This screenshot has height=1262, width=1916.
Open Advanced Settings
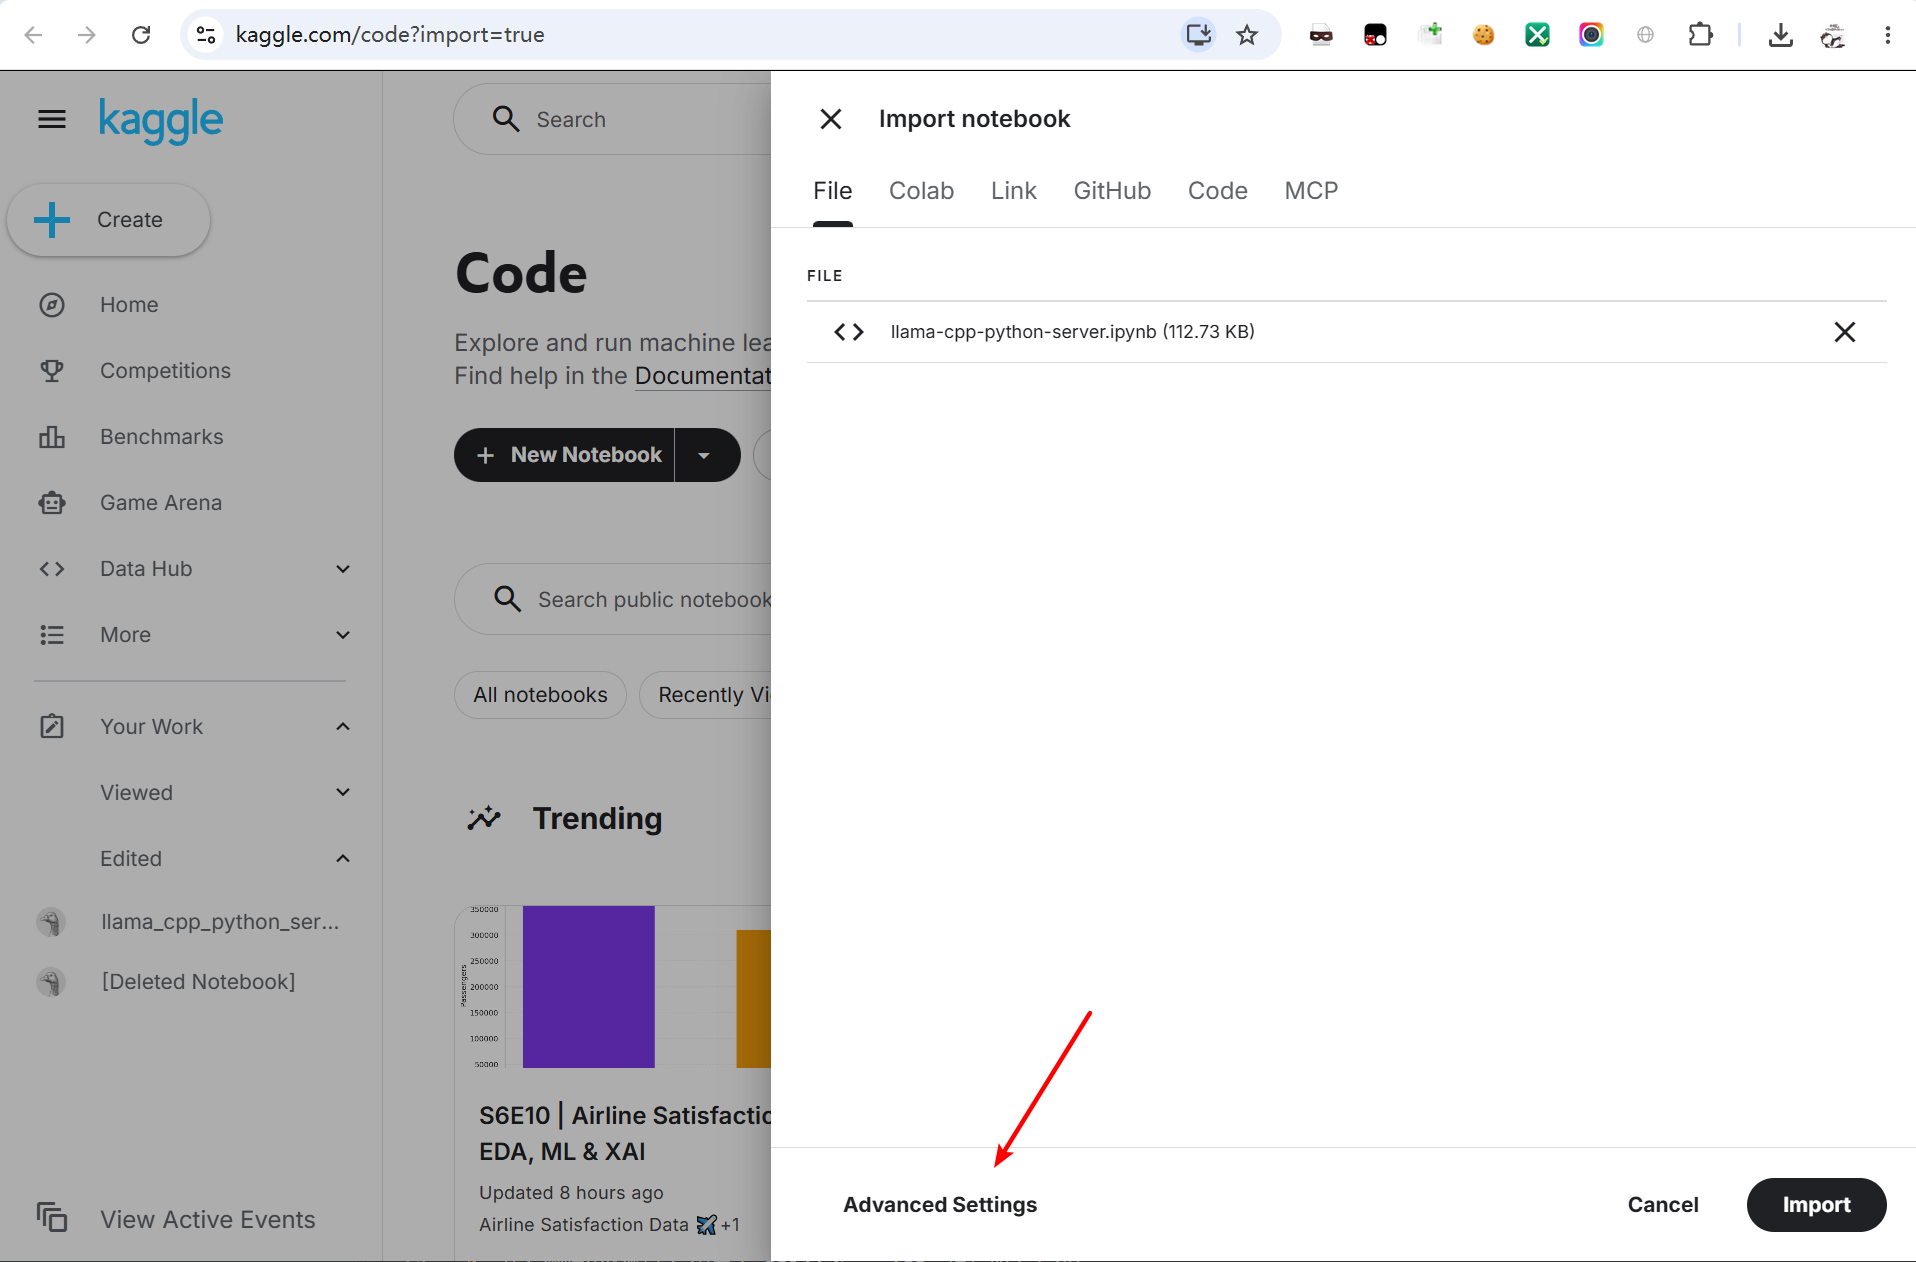coord(940,1205)
